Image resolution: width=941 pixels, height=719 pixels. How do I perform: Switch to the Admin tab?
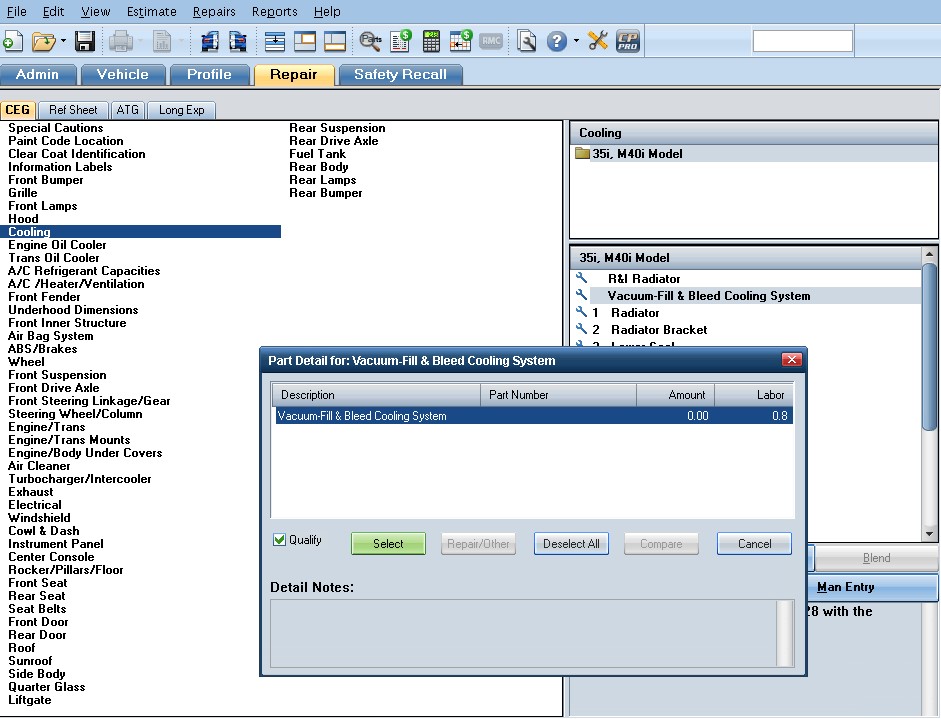pos(37,74)
